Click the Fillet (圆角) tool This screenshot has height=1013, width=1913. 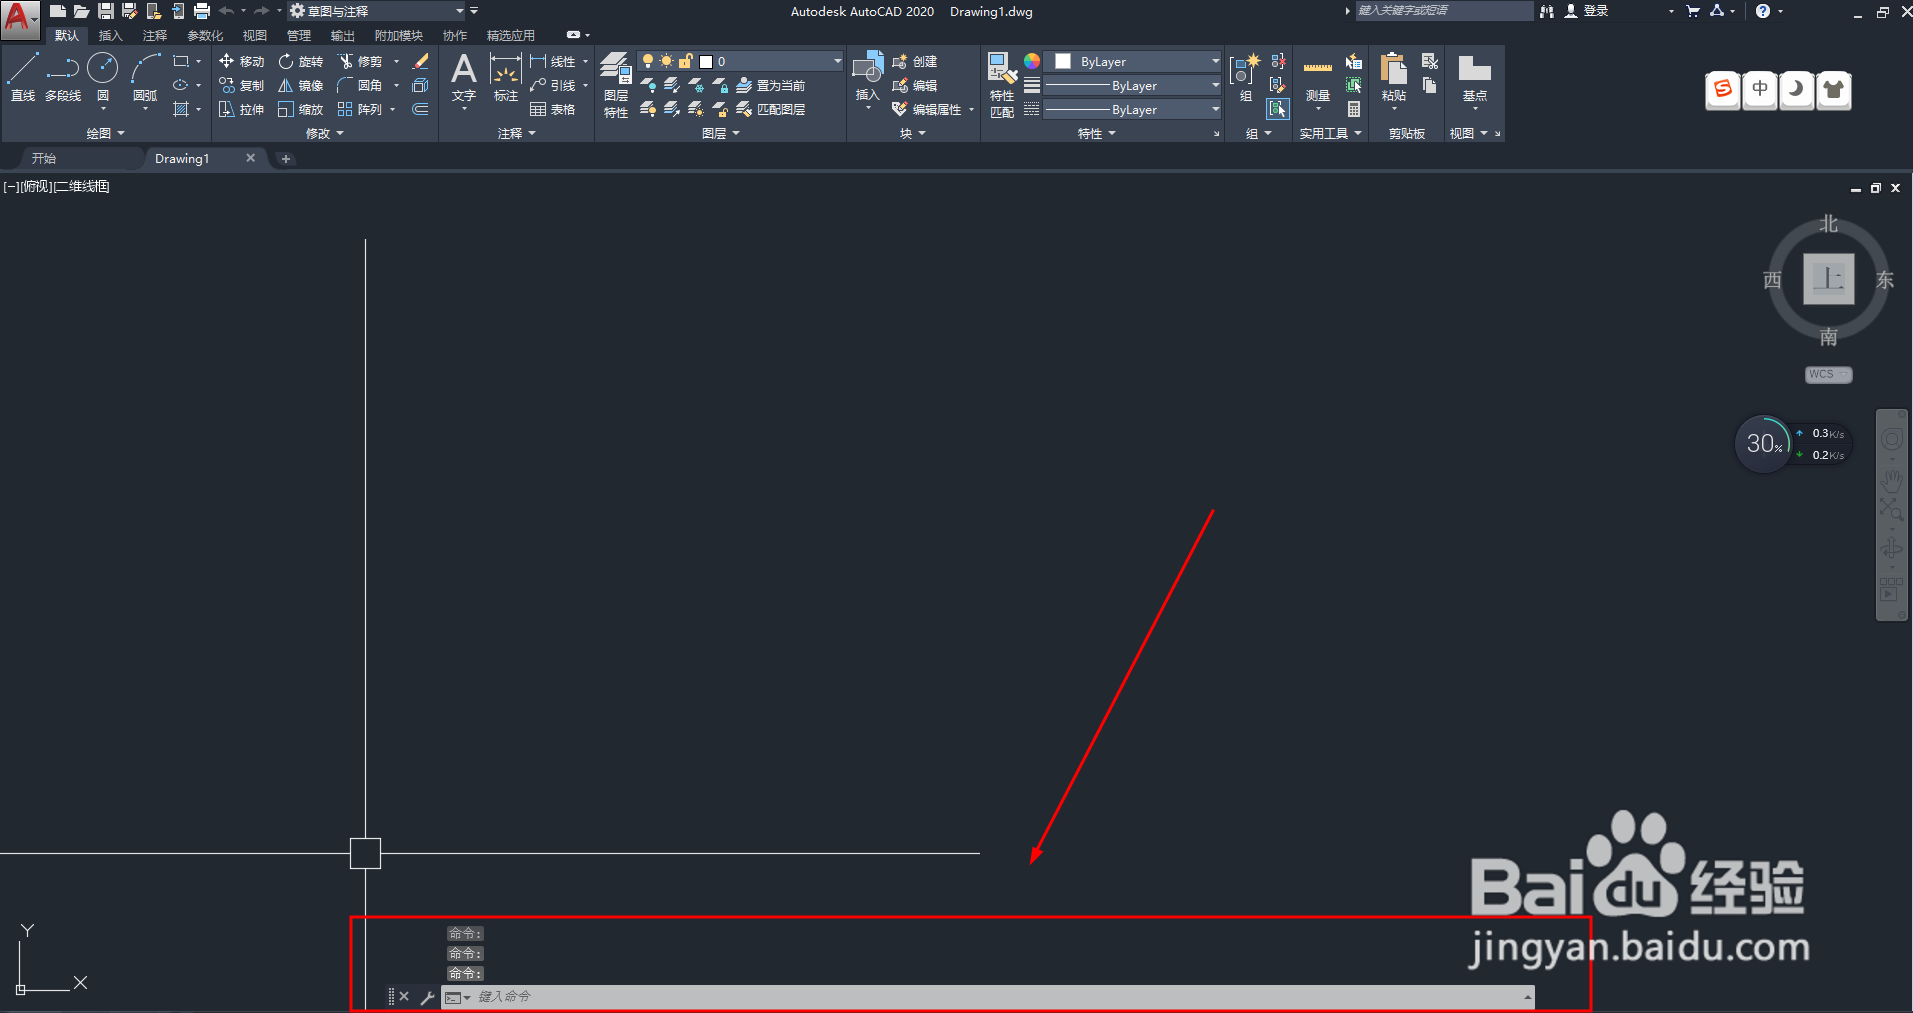point(360,85)
